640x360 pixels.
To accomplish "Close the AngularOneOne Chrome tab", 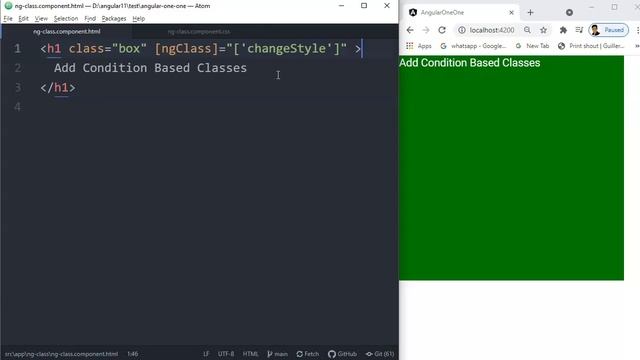I will point(511,13).
